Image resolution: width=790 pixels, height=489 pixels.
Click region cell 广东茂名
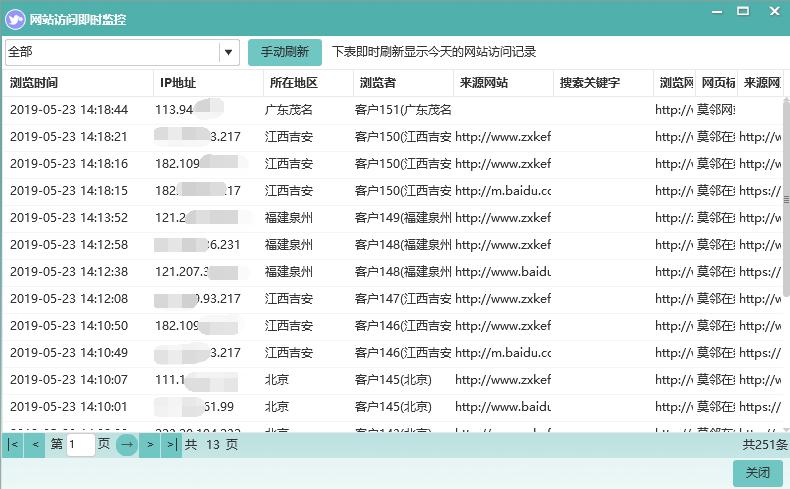[289, 110]
